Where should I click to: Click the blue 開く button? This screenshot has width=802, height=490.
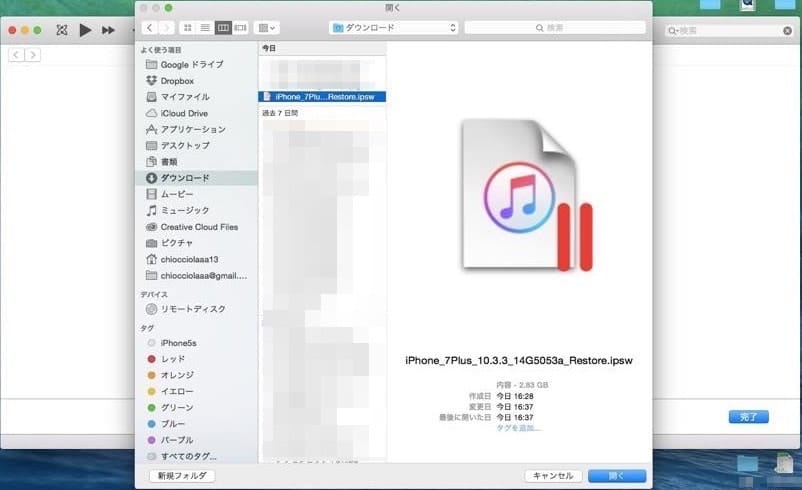point(617,476)
